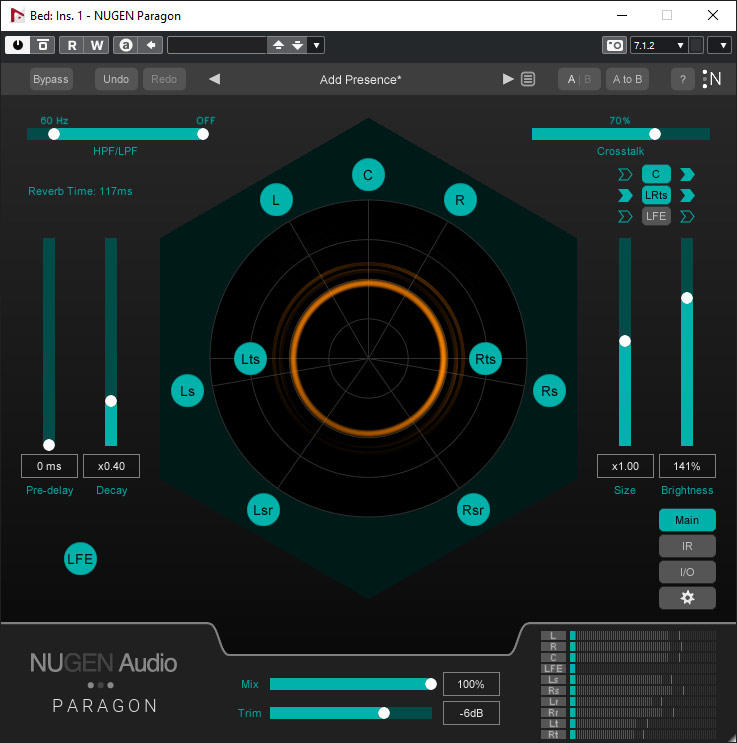Screen dimensions: 737x743
Task: Toggle the plugin power activation button
Action: click(x=18, y=45)
